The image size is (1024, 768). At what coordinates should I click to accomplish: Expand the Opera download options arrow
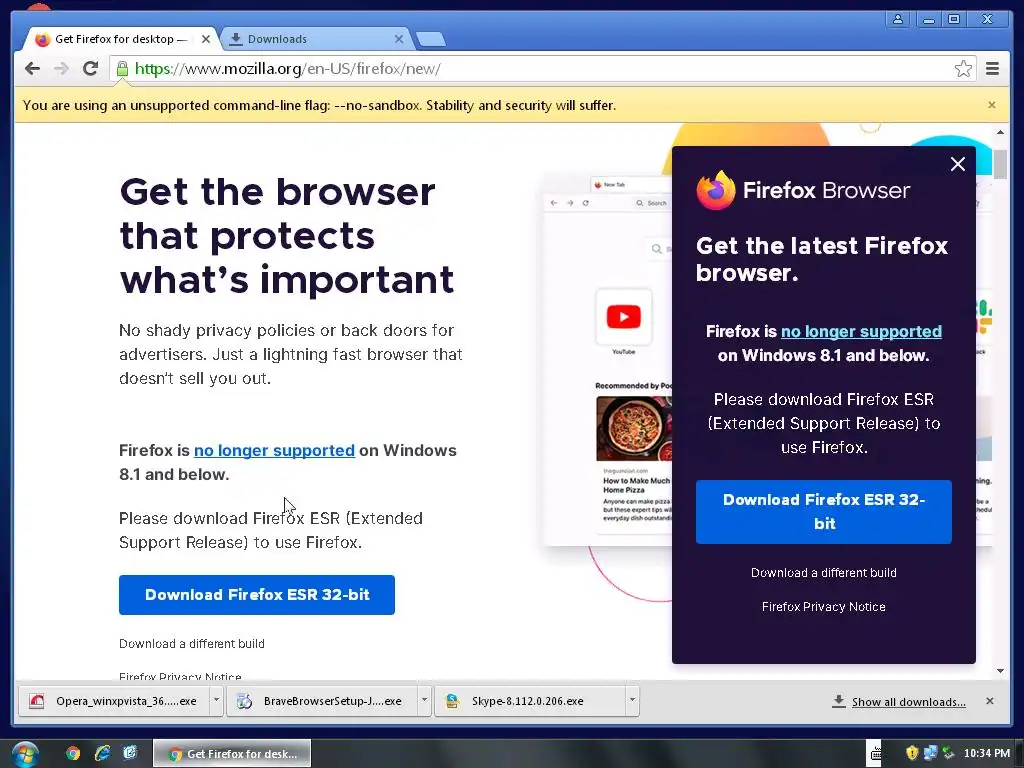pos(216,701)
